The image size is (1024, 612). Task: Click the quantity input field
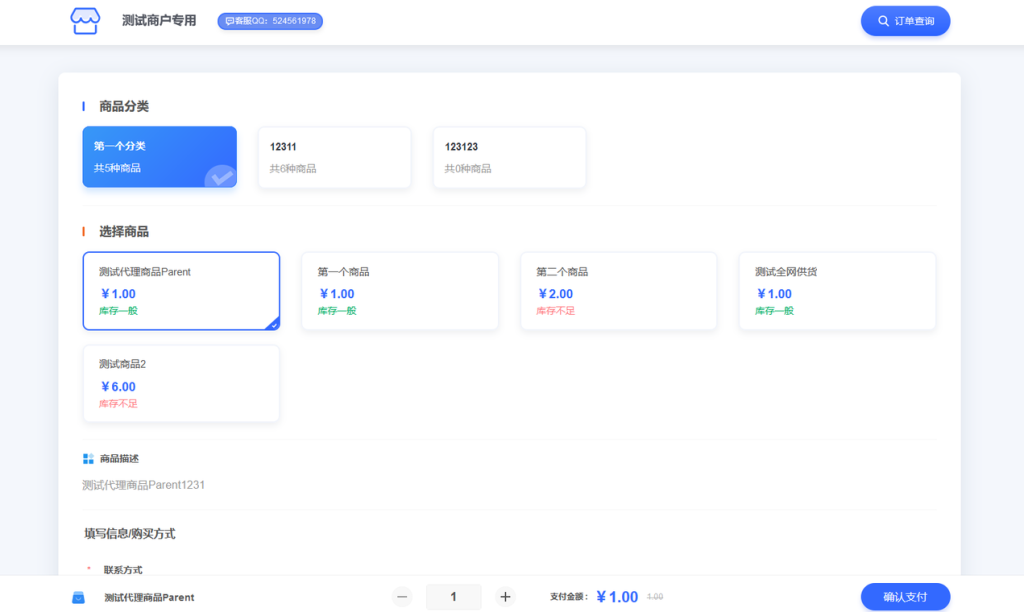(x=453, y=597)
